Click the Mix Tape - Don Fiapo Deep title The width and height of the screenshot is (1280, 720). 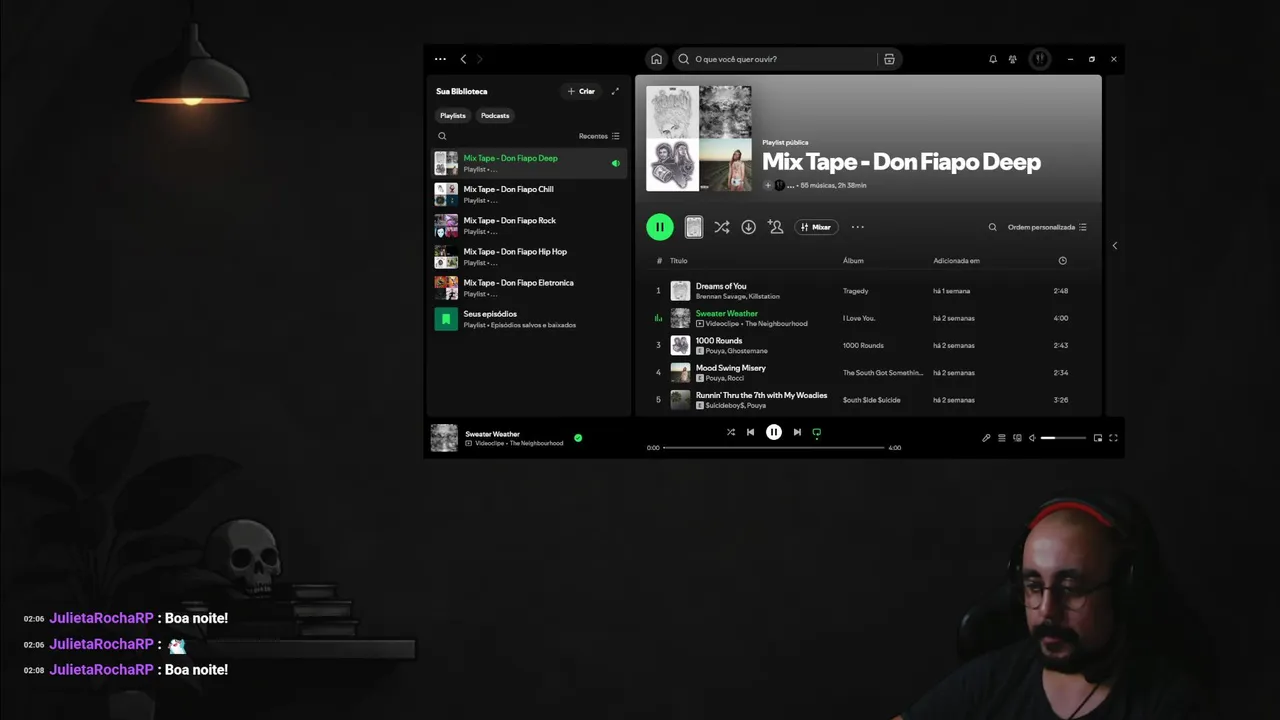[x=901, y=162]
